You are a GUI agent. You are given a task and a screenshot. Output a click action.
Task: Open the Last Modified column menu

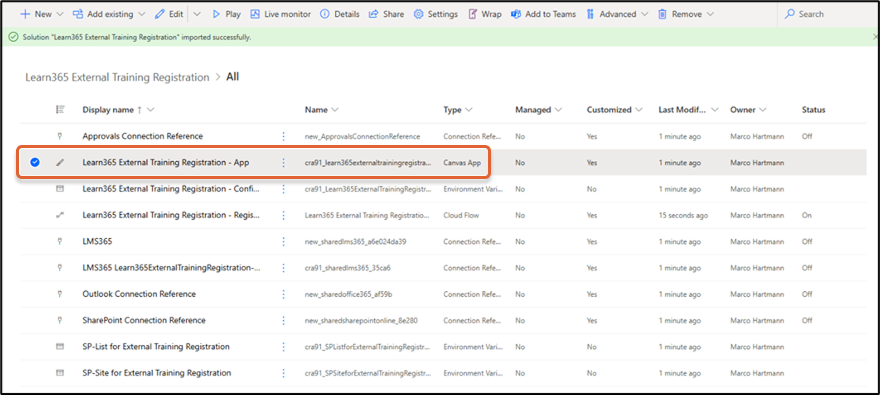(688, 110)
